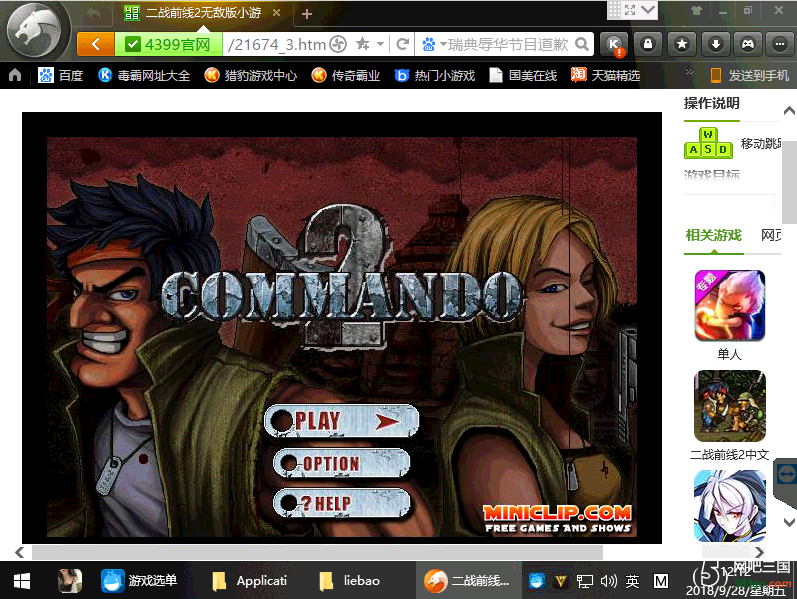797x599 pixels.
Task: Open the 百度 bookmark
Action: [60, 75]
